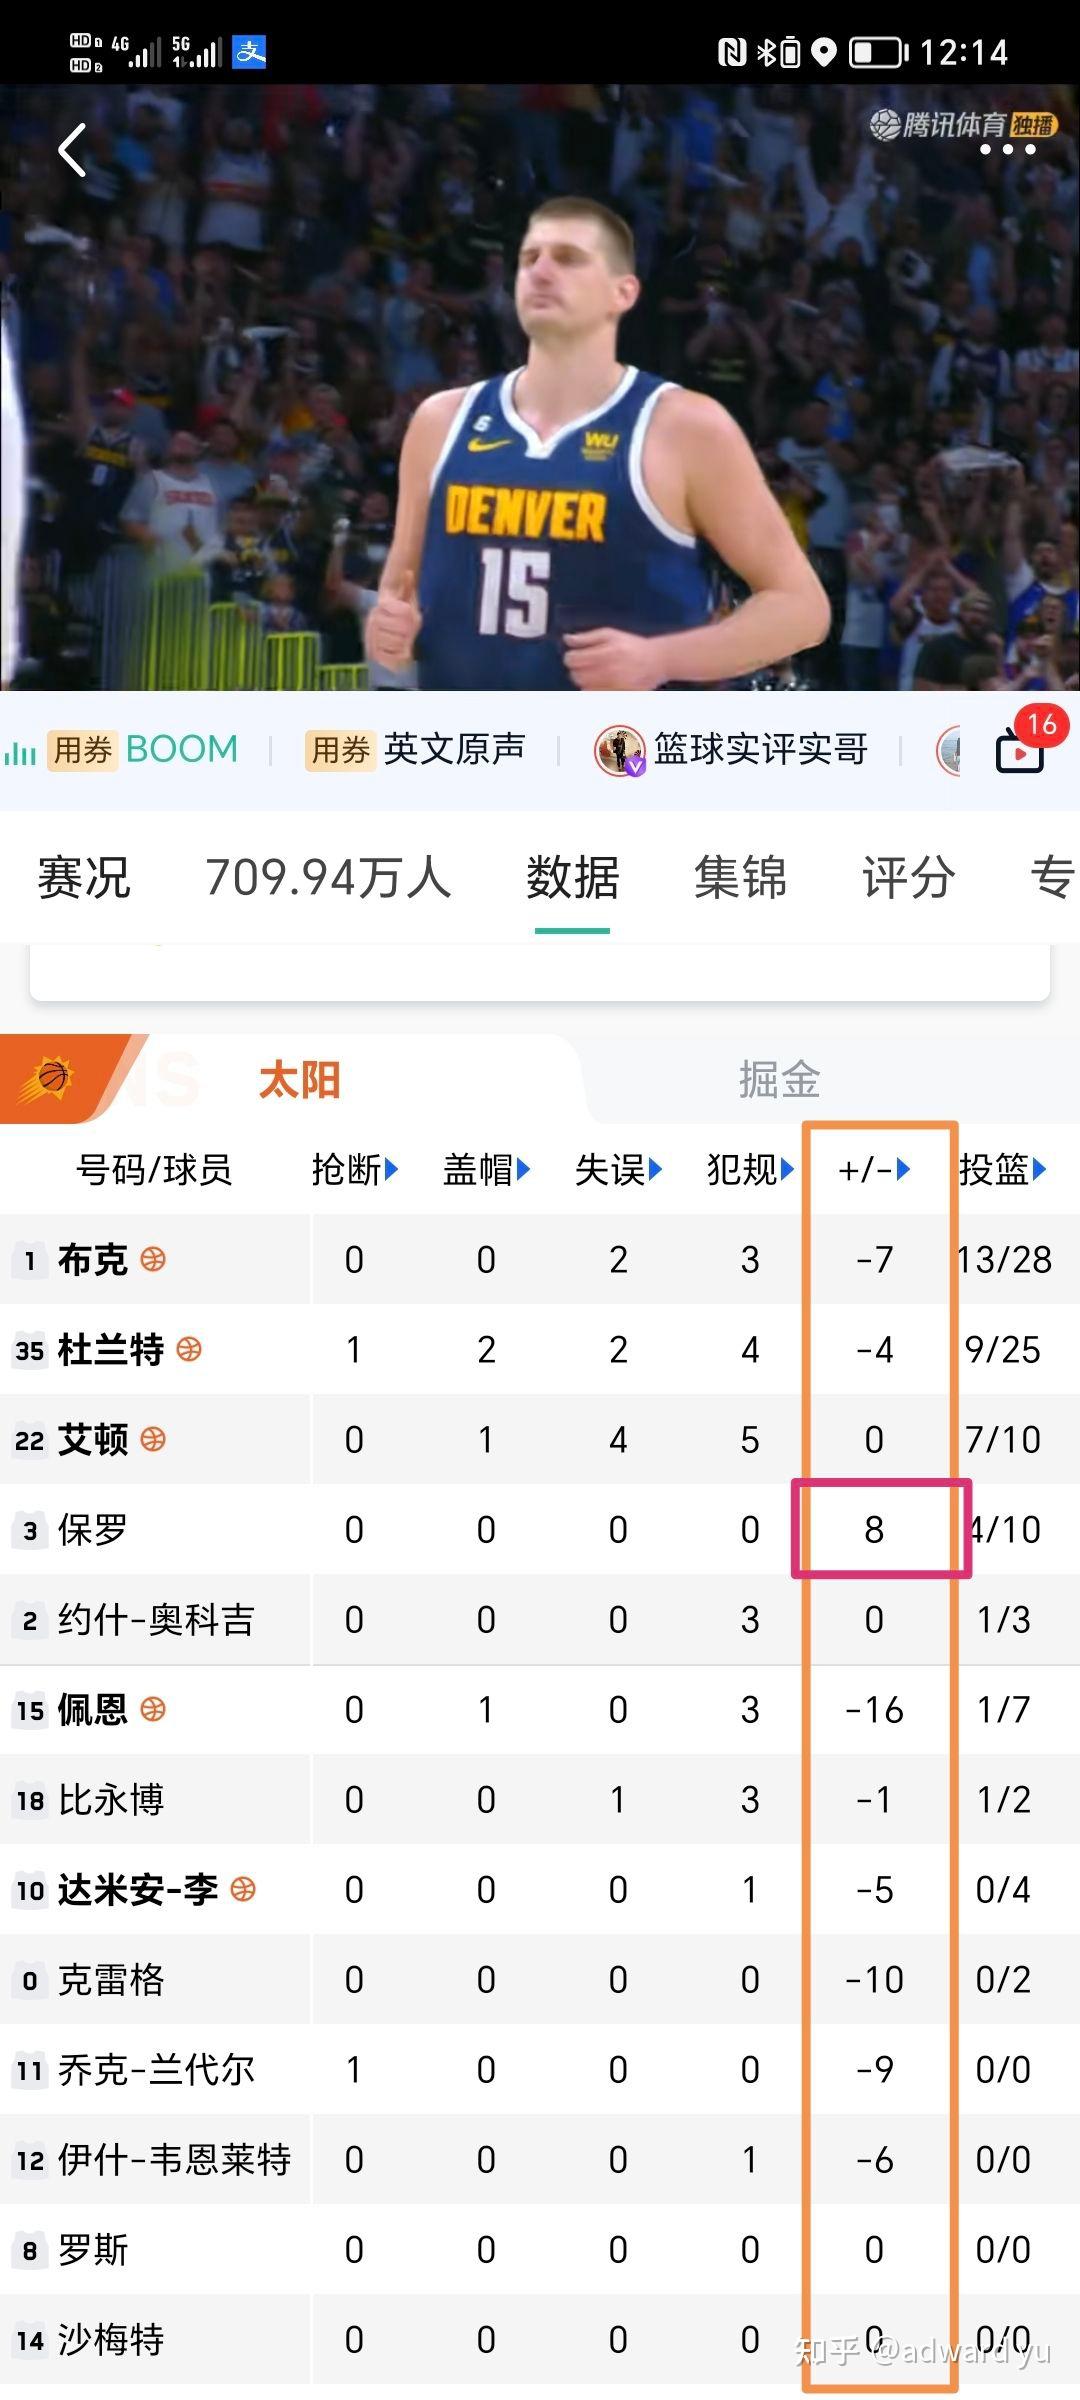Switch to the 集锦 tab
1080x2400 pixels.
pyautogui.click(x=740, y=878)
